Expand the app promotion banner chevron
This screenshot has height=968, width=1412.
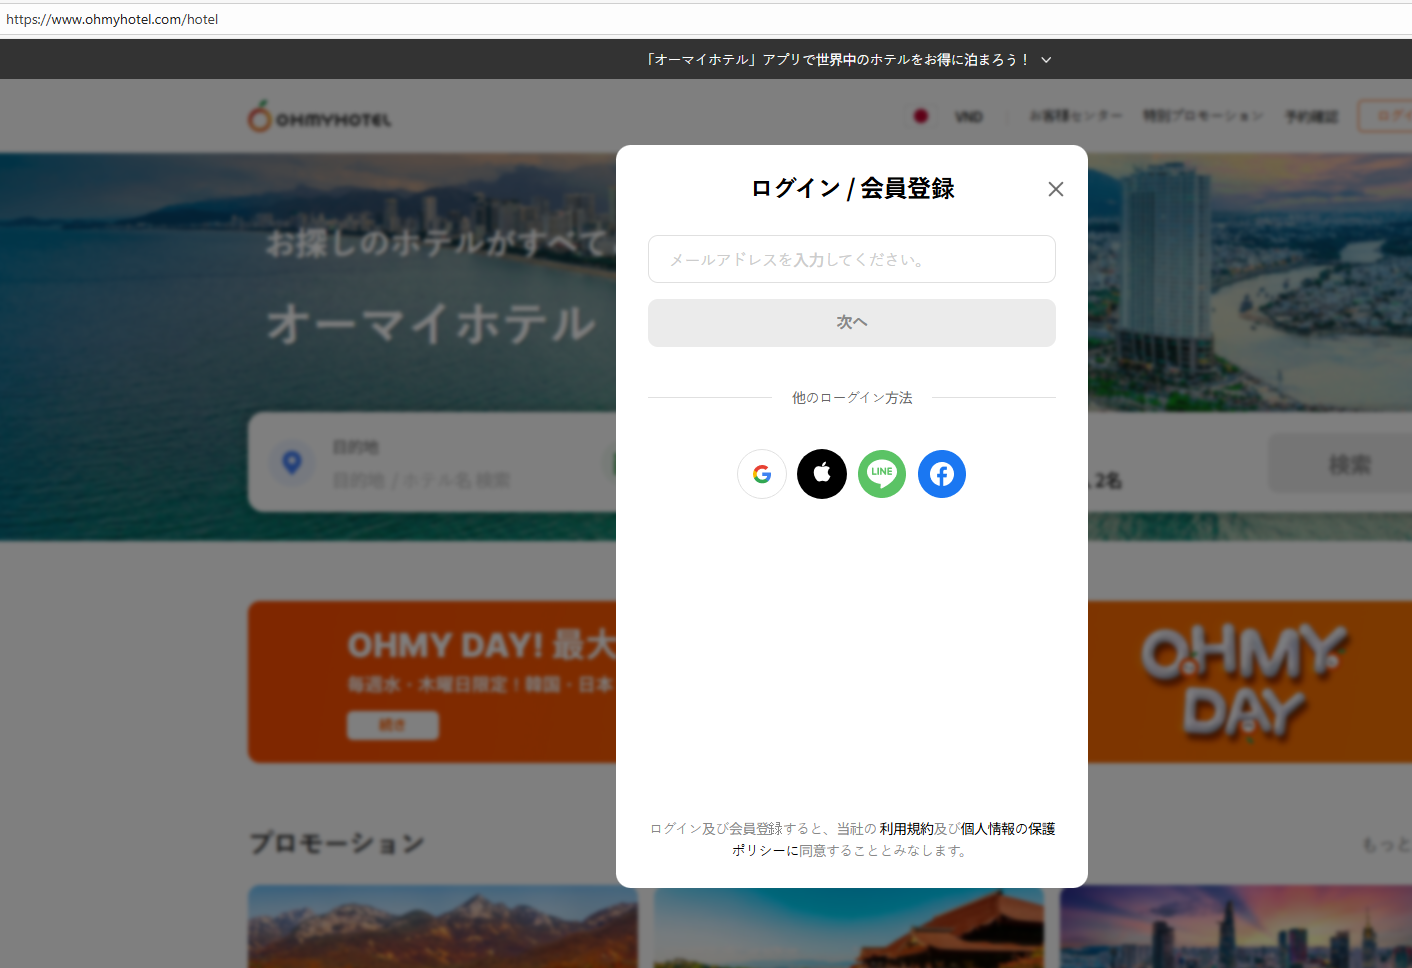1046,60
